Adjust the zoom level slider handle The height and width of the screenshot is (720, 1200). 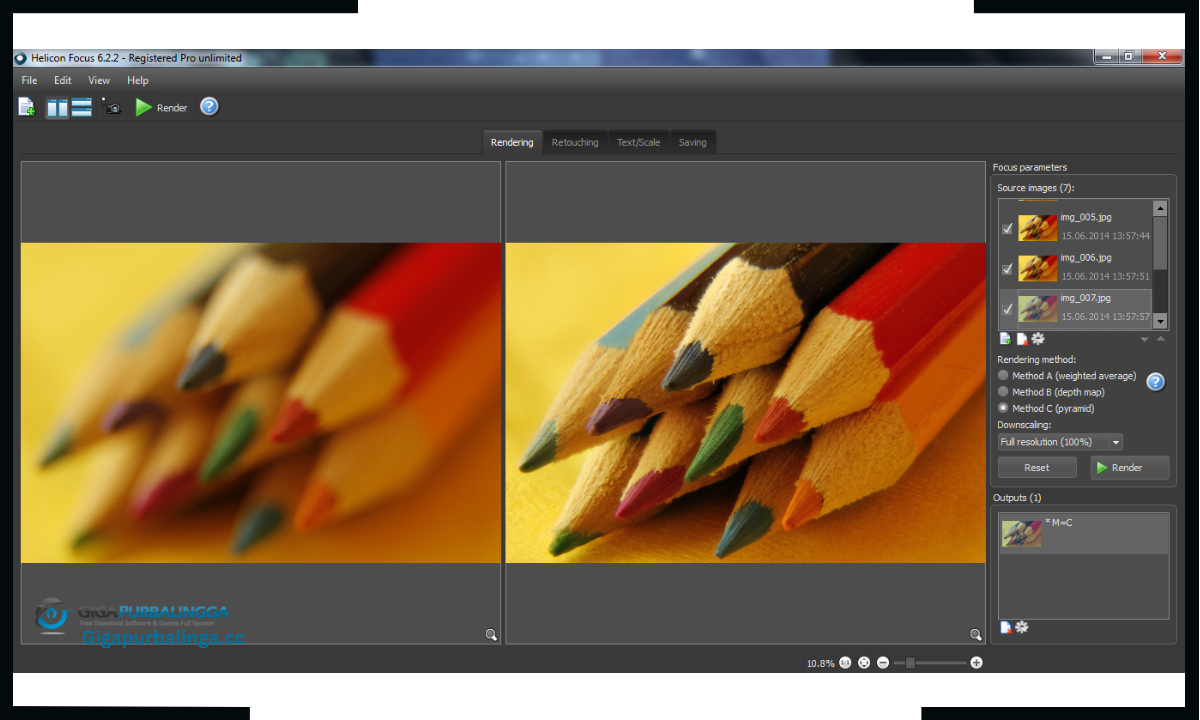[x=910, y=662]
